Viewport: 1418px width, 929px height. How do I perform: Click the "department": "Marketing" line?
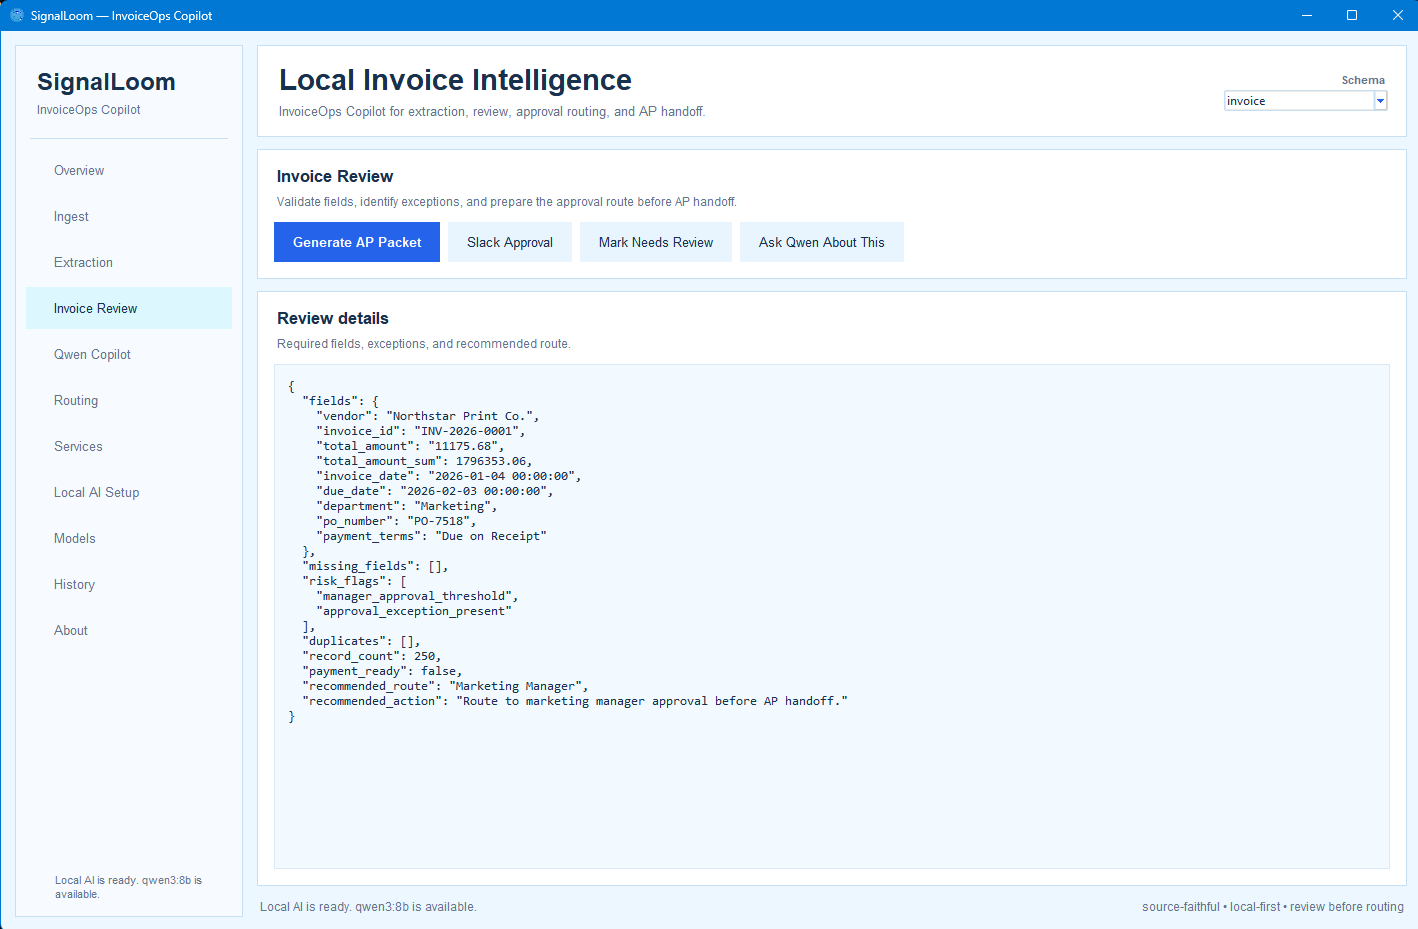(407, 506)
